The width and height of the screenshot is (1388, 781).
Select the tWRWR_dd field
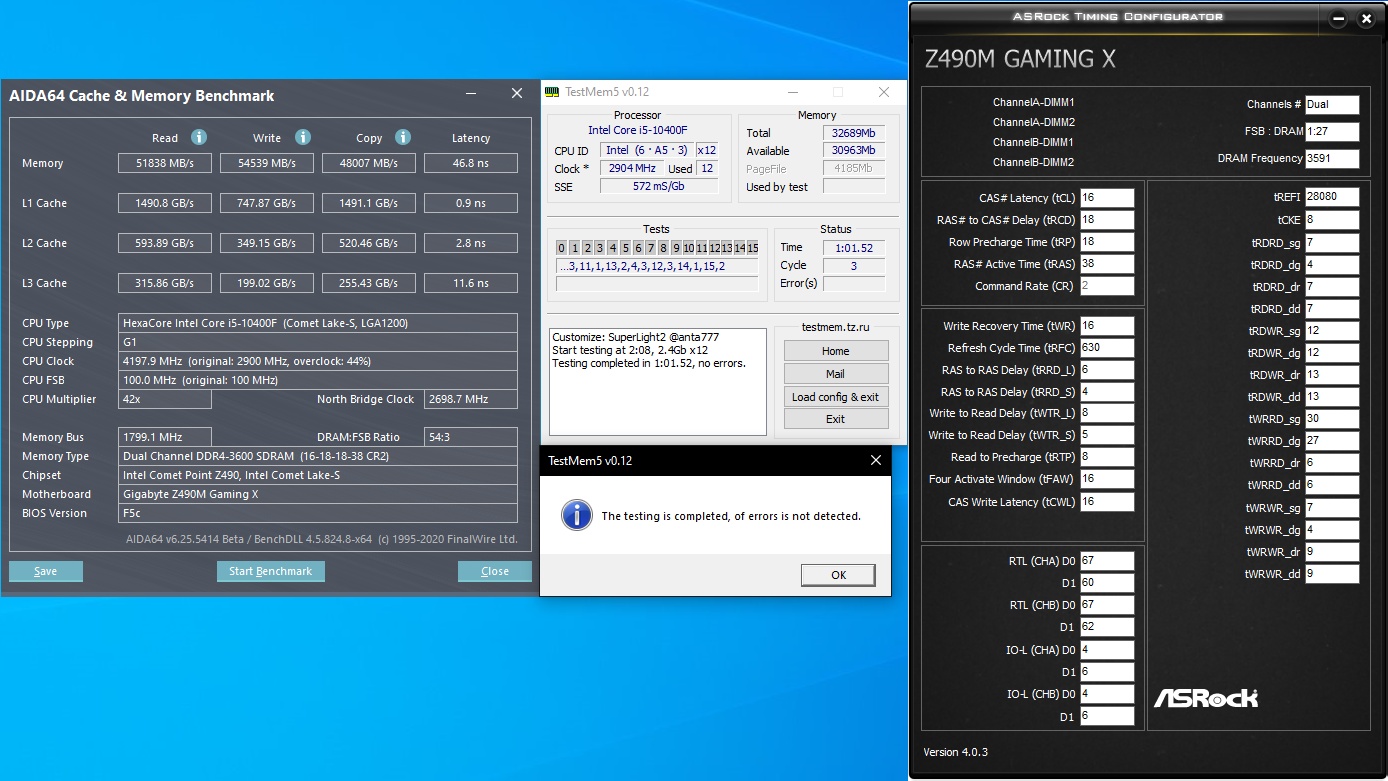[1332, 574]
